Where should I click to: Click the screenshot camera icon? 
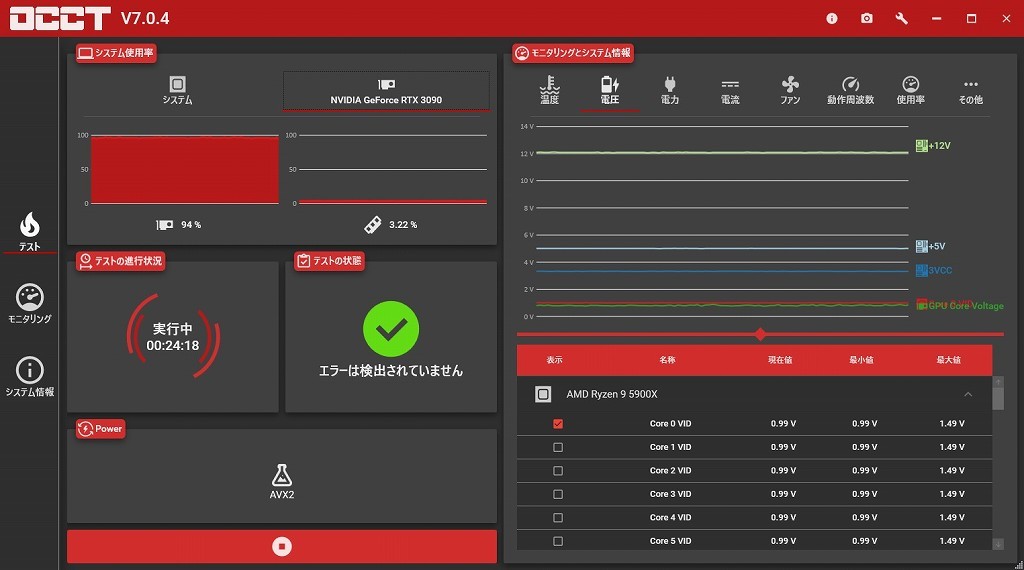866,19
